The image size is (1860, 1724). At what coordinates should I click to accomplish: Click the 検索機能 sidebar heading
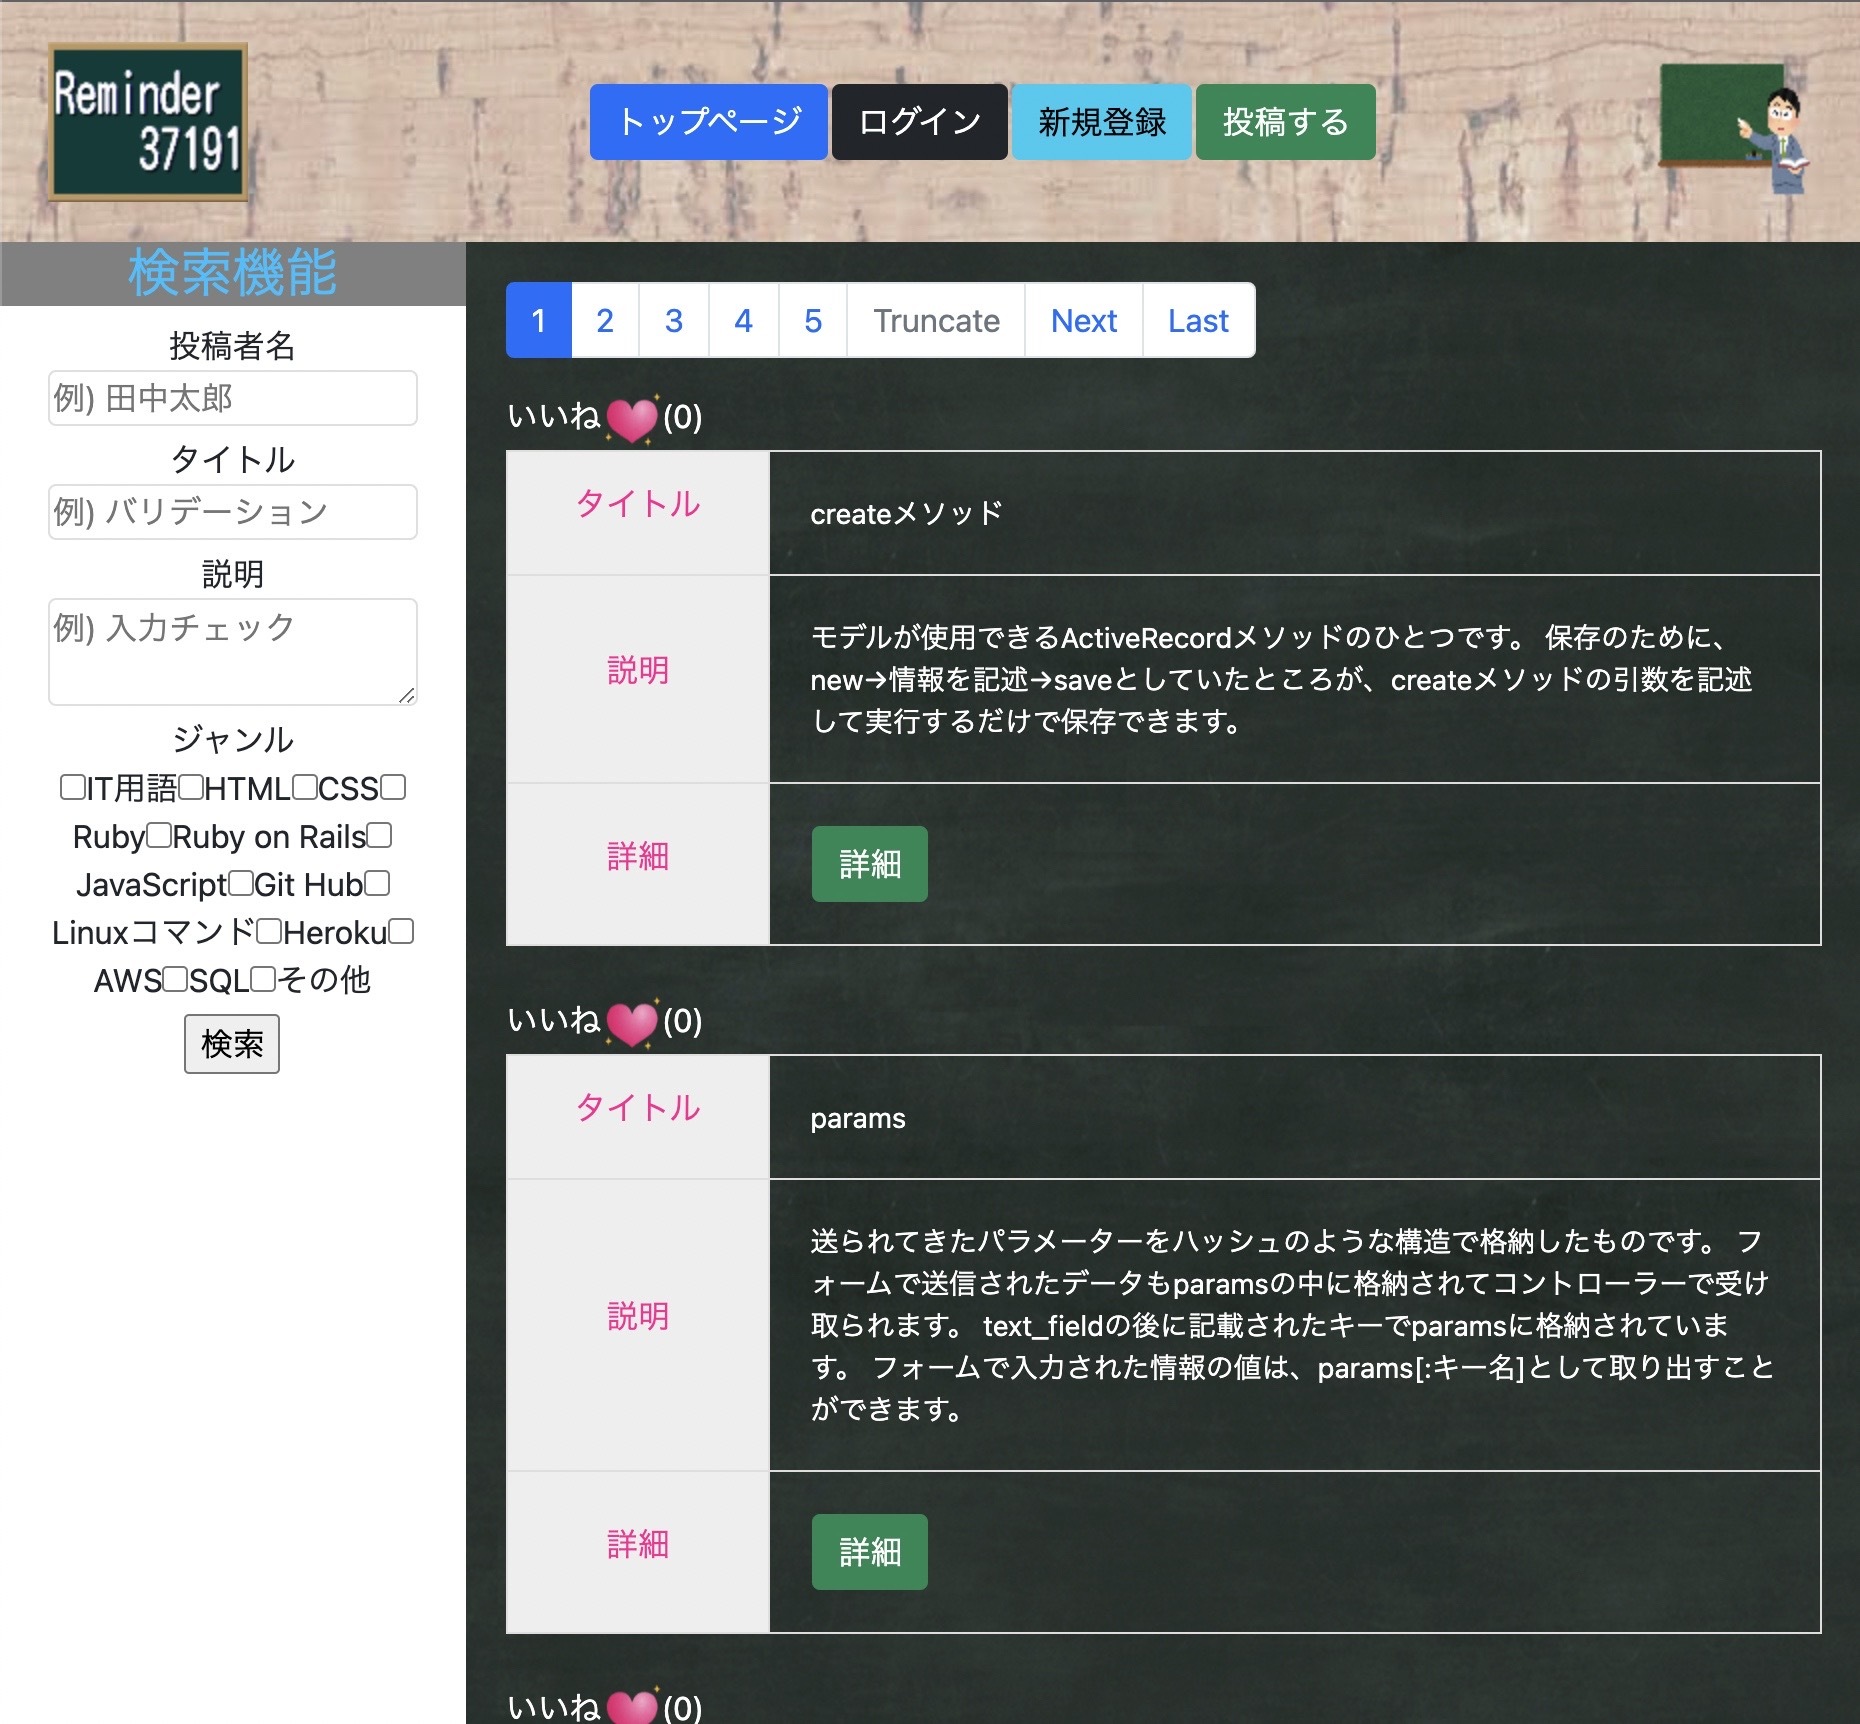pos(233,273)
